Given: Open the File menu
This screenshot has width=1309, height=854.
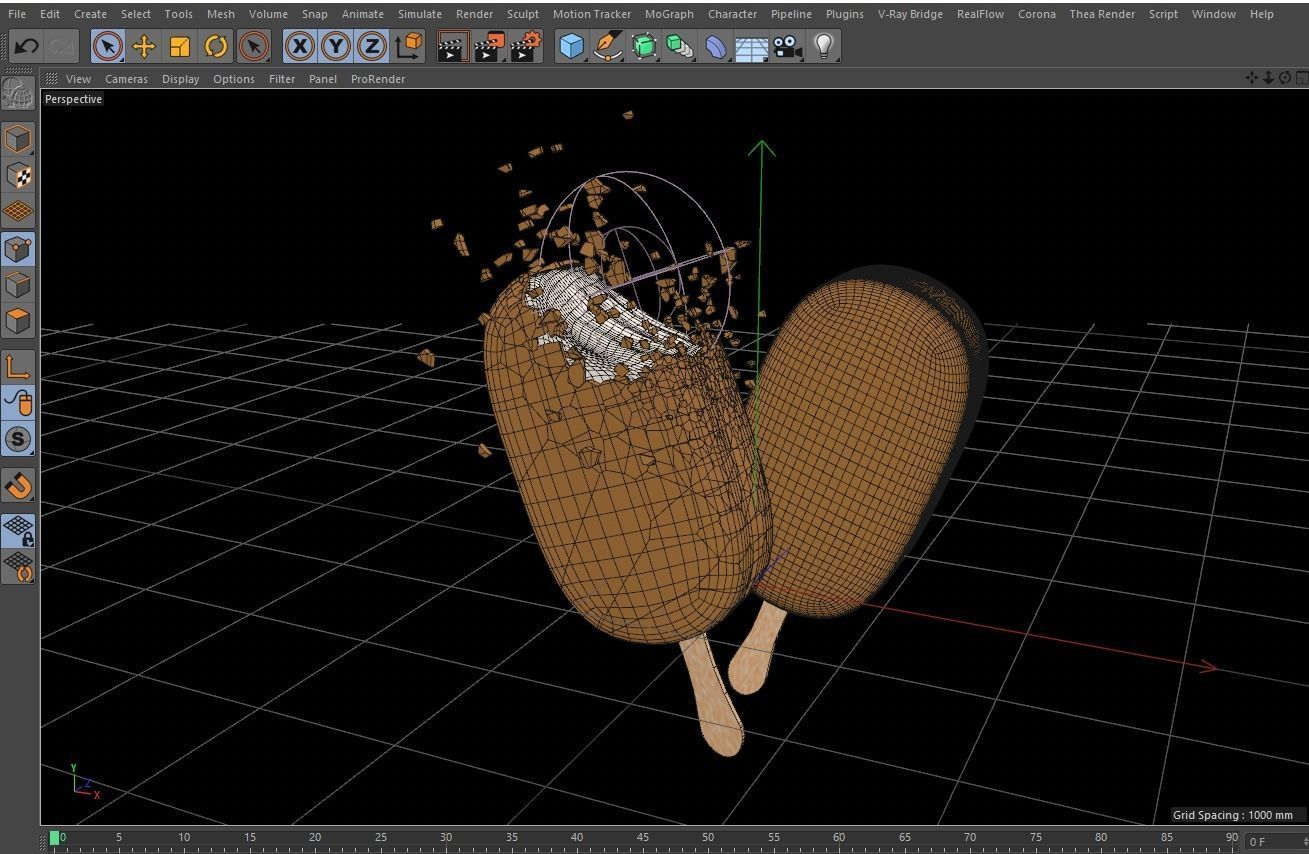Looking at the screenshot, I should [17, 14].
